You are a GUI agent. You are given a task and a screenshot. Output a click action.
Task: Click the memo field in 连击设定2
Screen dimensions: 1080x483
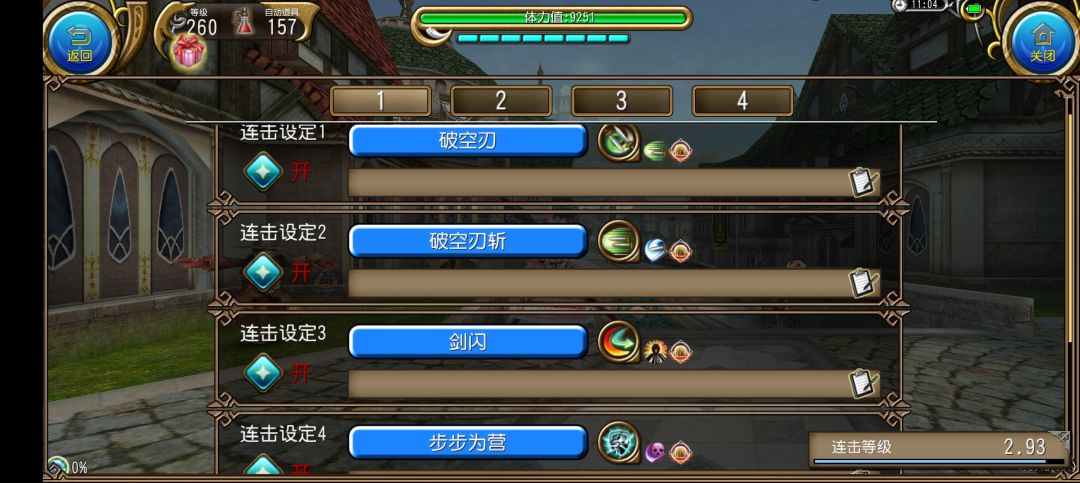[614, 283]
